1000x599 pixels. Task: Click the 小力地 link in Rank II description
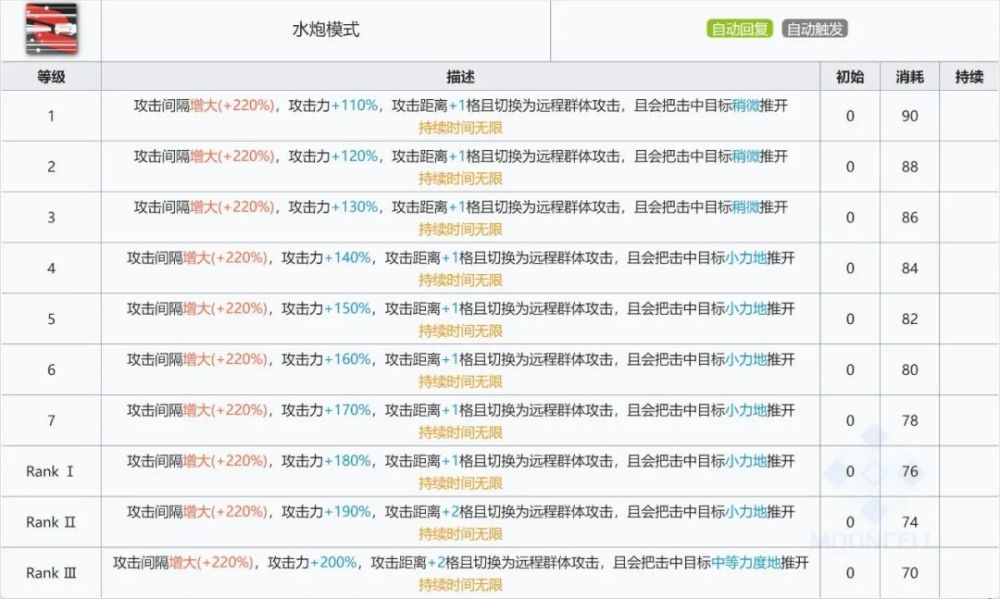746,512
